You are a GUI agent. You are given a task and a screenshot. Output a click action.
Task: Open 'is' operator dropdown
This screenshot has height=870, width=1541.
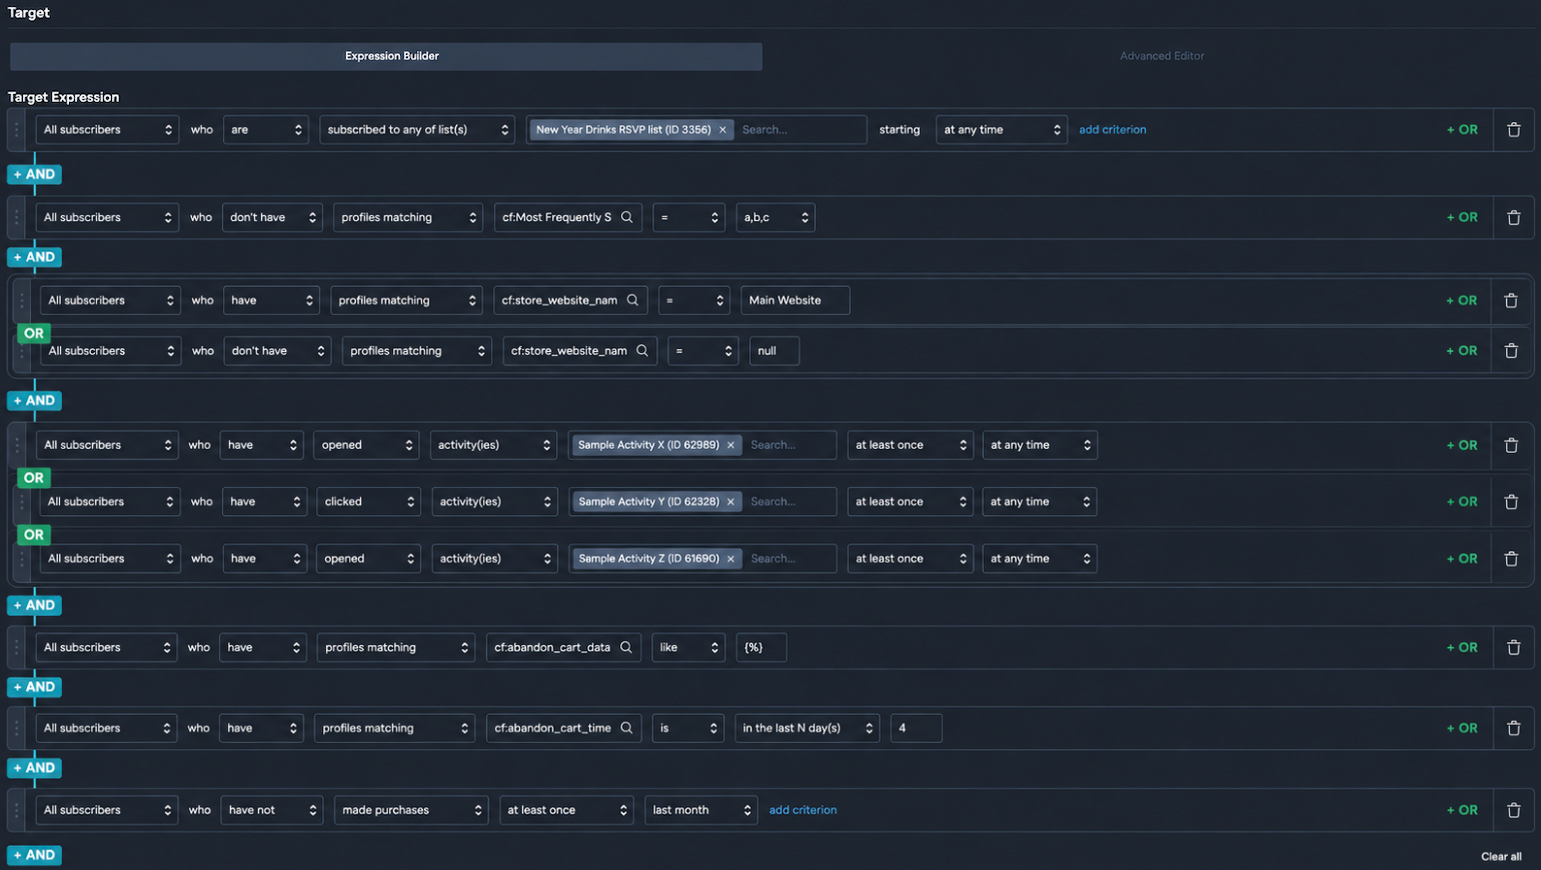[x=688, y=728]
